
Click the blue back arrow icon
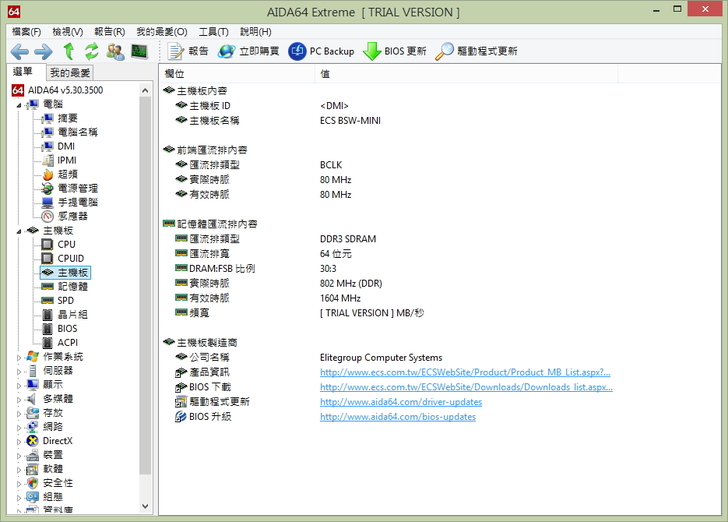[19, 51]
